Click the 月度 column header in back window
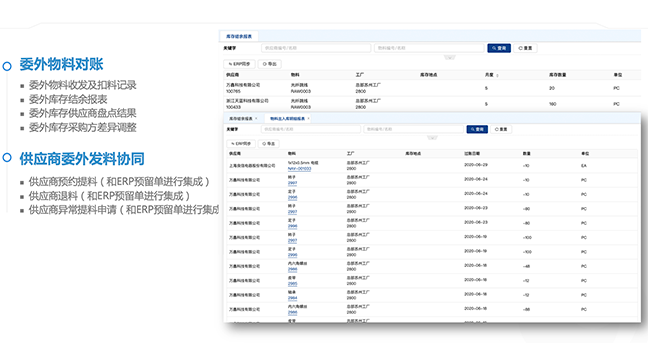The height and width of the screenshot is (364, 648). point(489,75)
